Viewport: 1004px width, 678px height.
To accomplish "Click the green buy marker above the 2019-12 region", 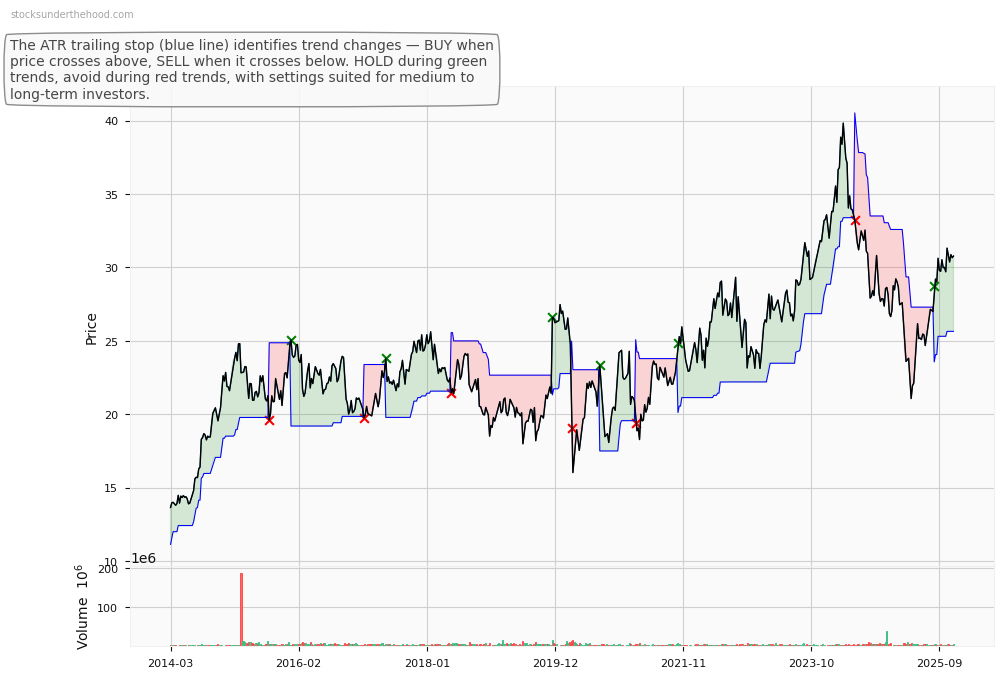I will pyautogui.click(x=552, y=317).
